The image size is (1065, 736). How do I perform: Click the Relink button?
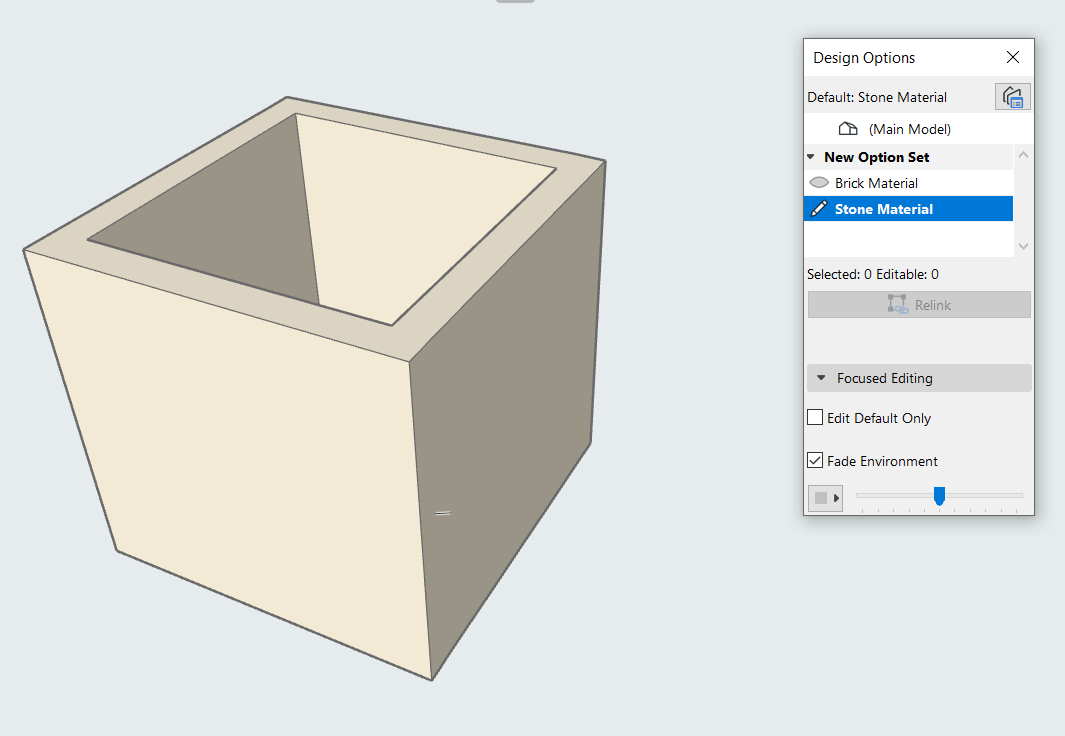(x=919, y=305)
